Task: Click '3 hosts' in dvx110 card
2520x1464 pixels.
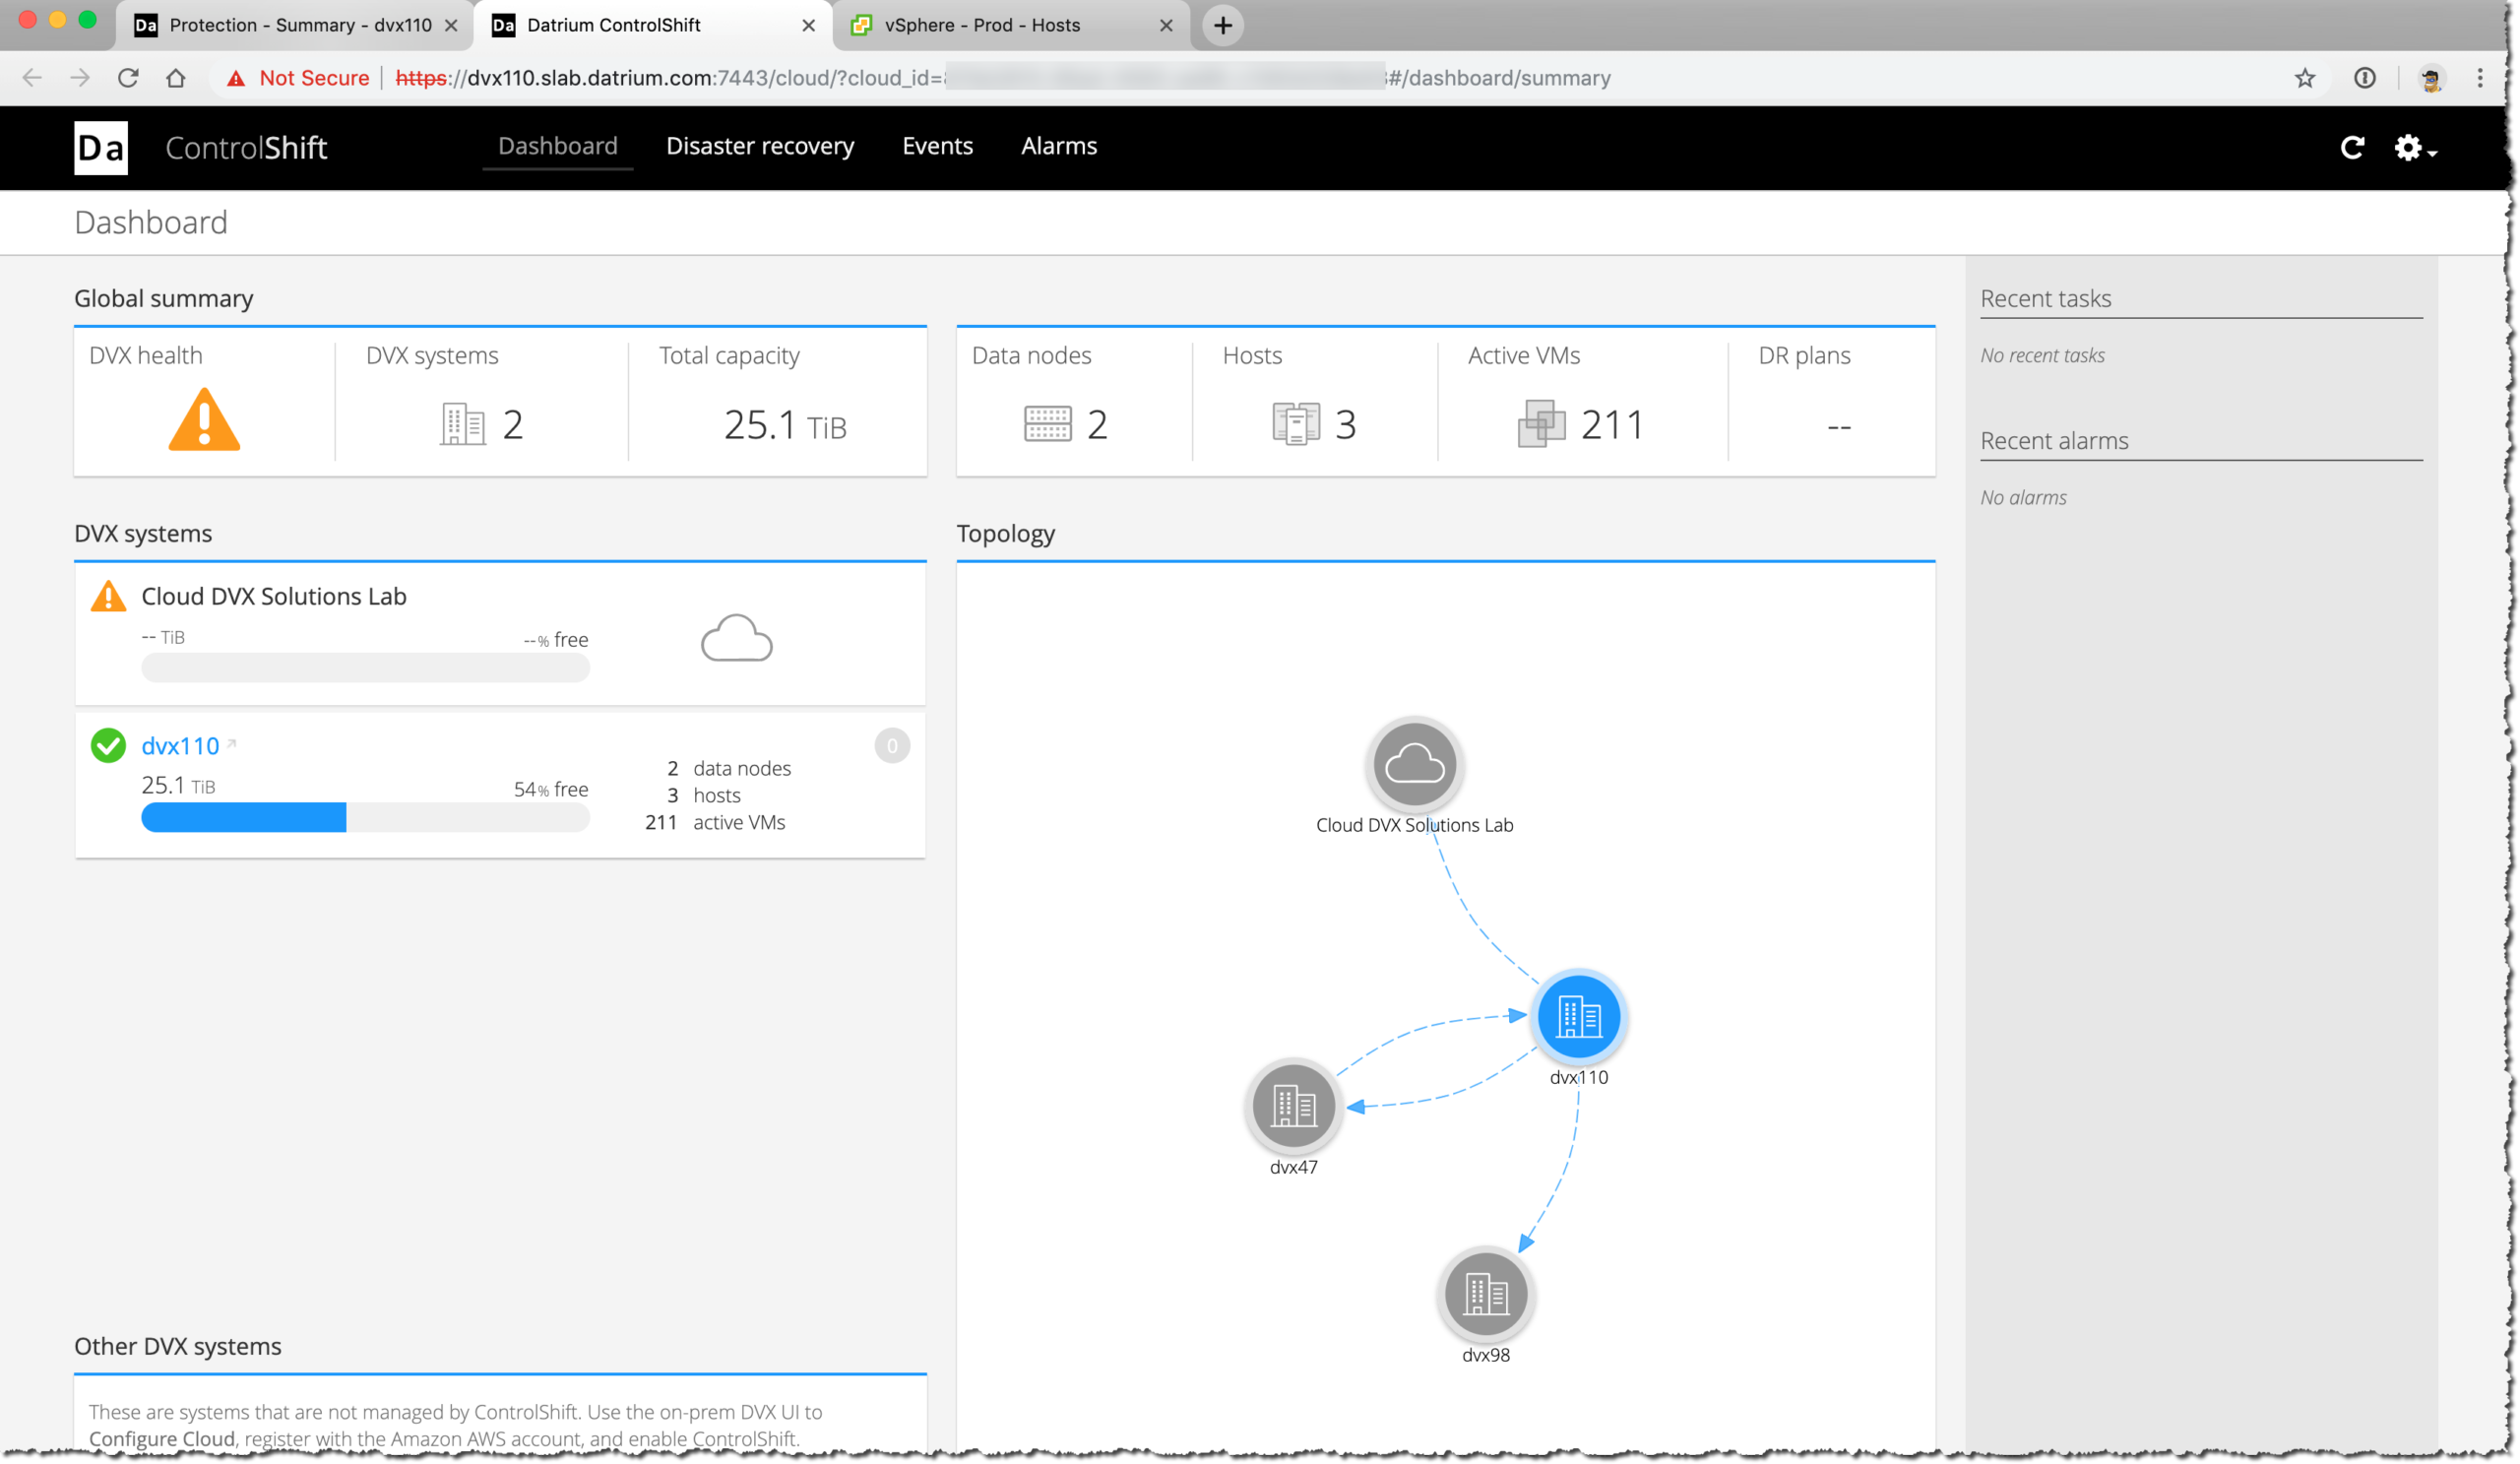Action: pyautogui.click(x=704, y=795)
